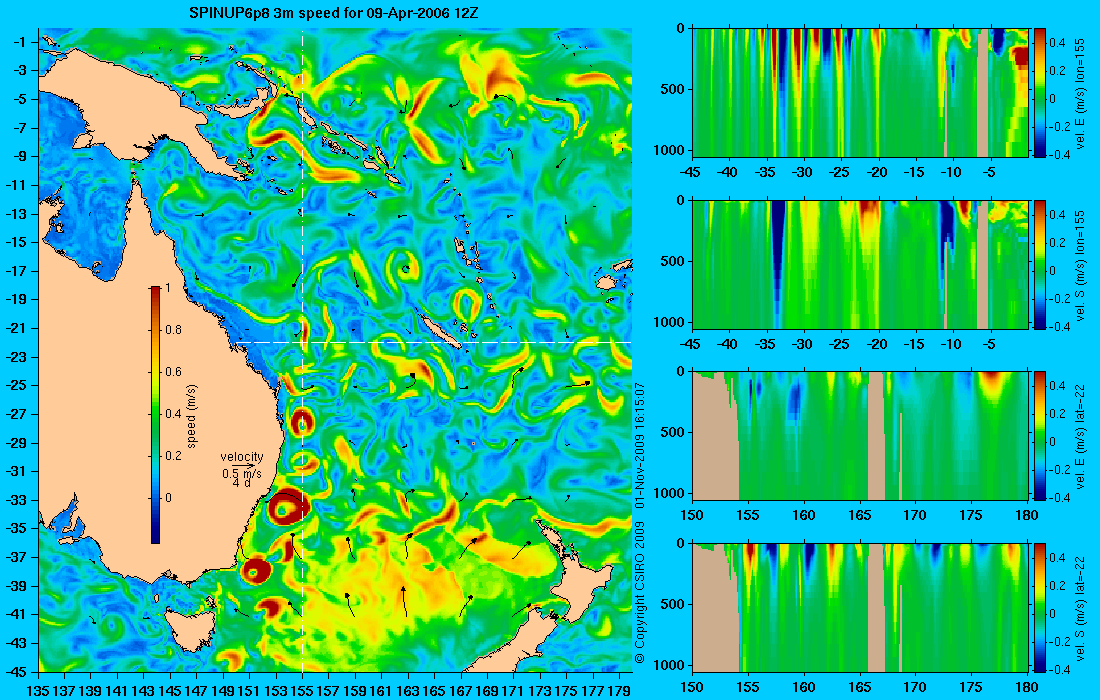This screenshot has width=1100, height=700.
Task: Click the ring eddy near latitude -27
Action: click(x=302, y=422)
